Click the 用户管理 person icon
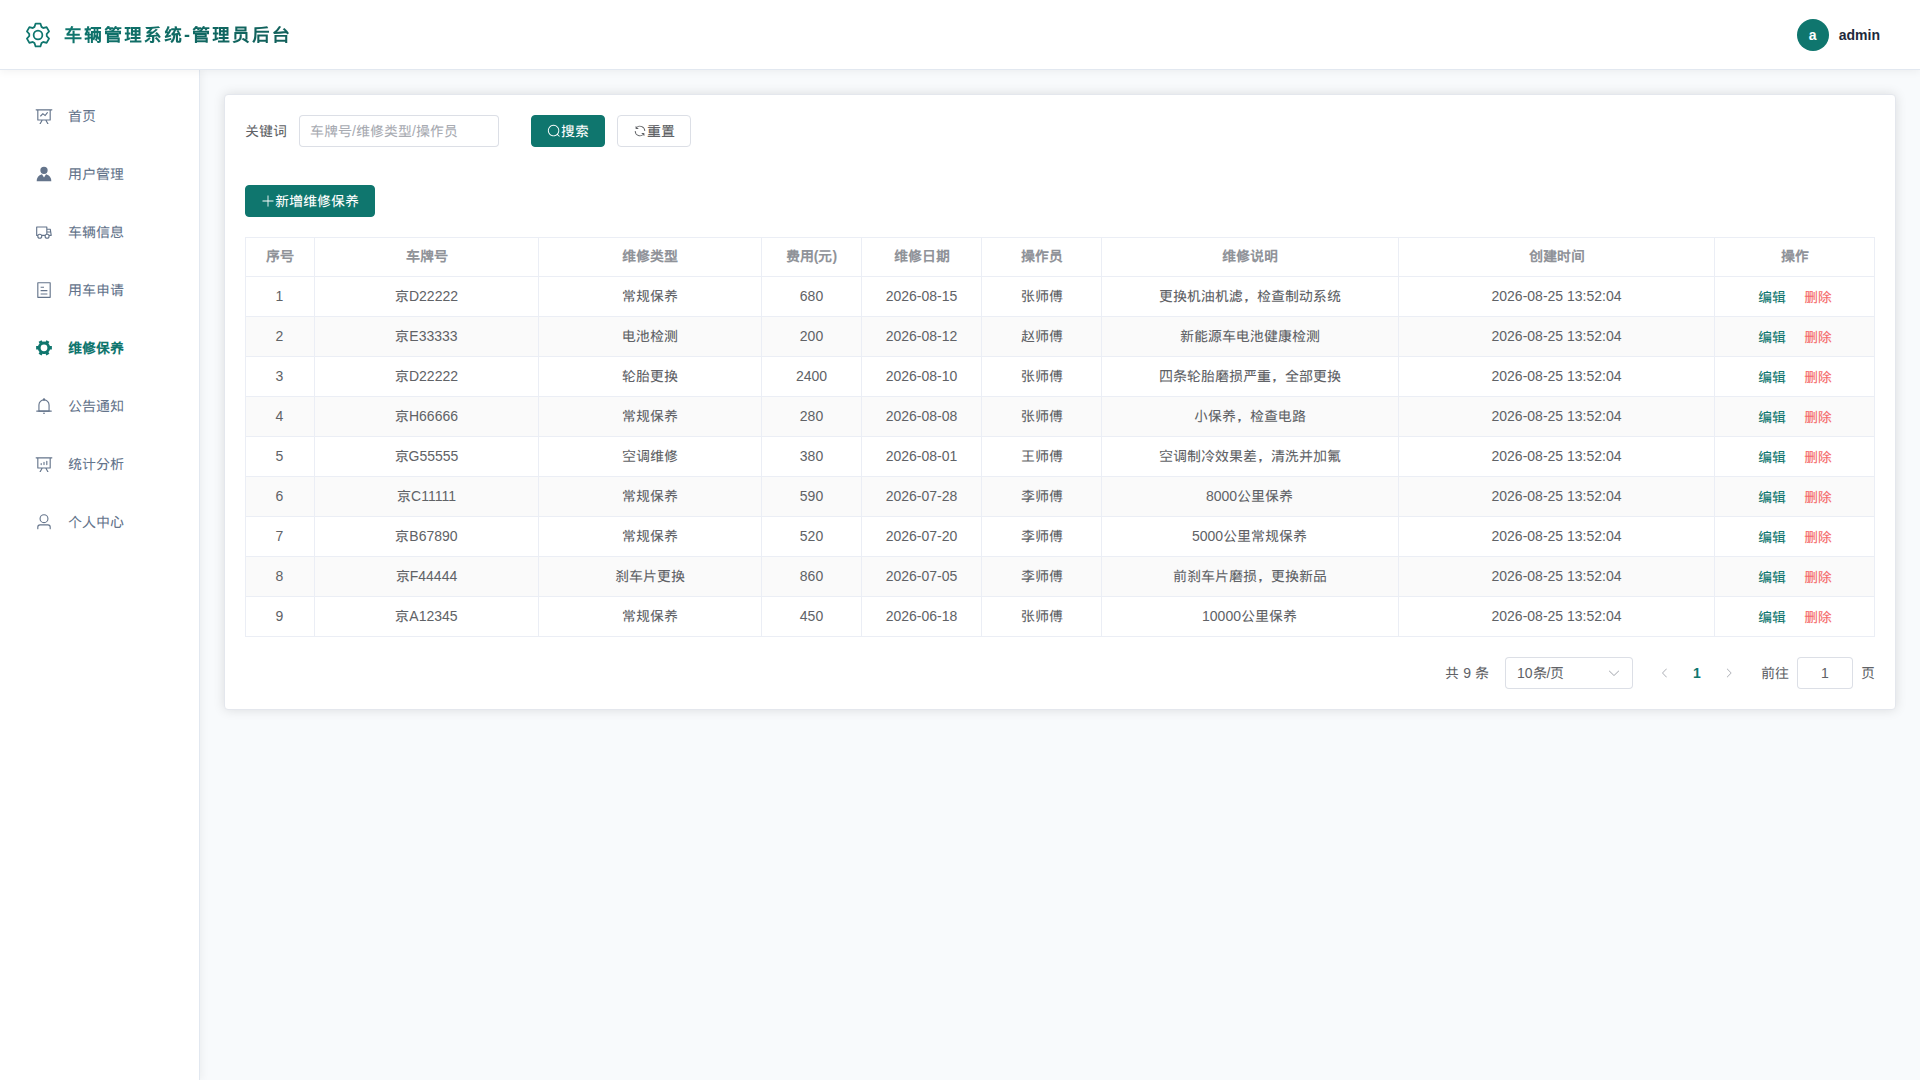1920x1080 pixels. coord(44,174)
